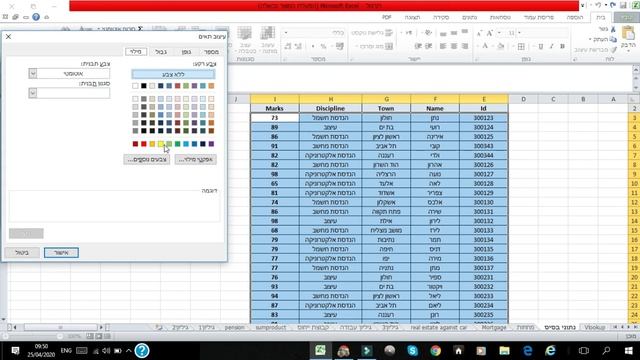Pick the black swatch in theme colors row
The width and height of the screenshot is (640, 360).
(x=144, y=86)
